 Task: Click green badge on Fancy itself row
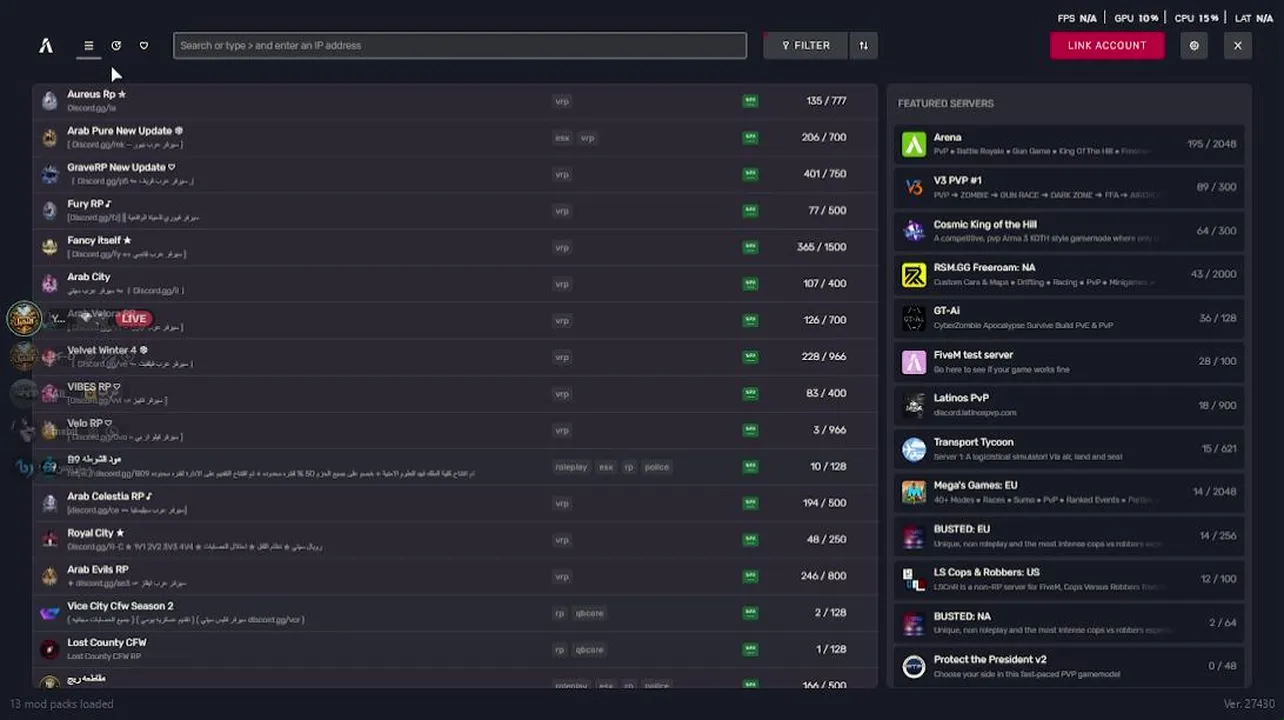(750, 247)
